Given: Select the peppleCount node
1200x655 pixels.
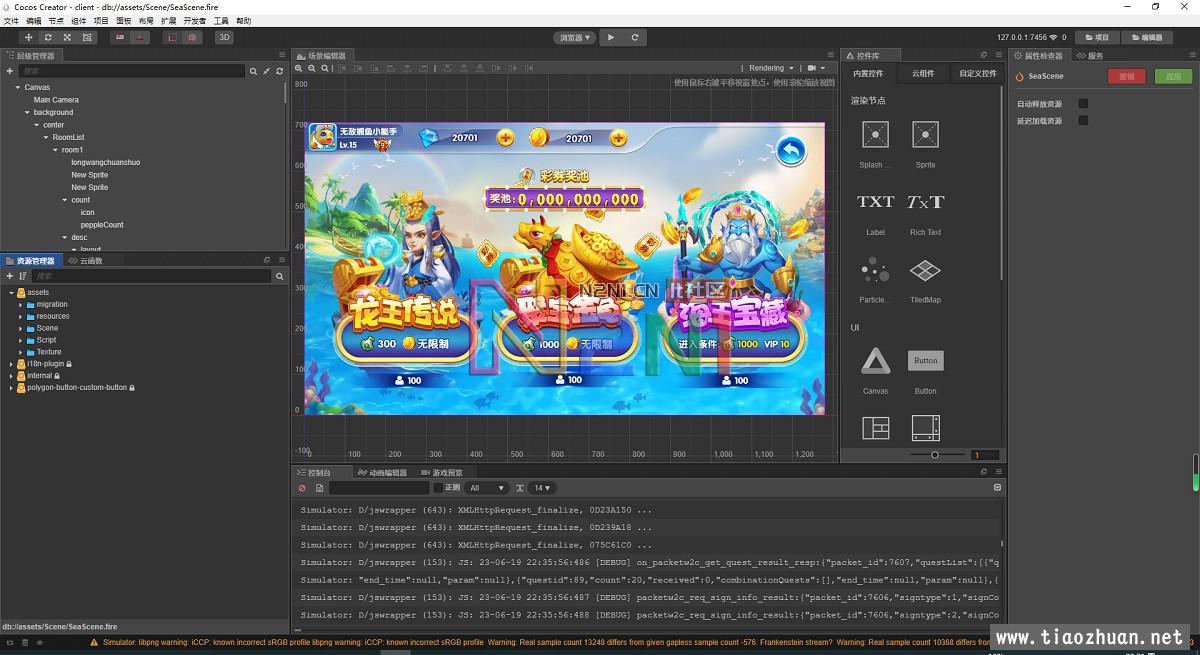Looking at the screenshot, I should [102, 225].
